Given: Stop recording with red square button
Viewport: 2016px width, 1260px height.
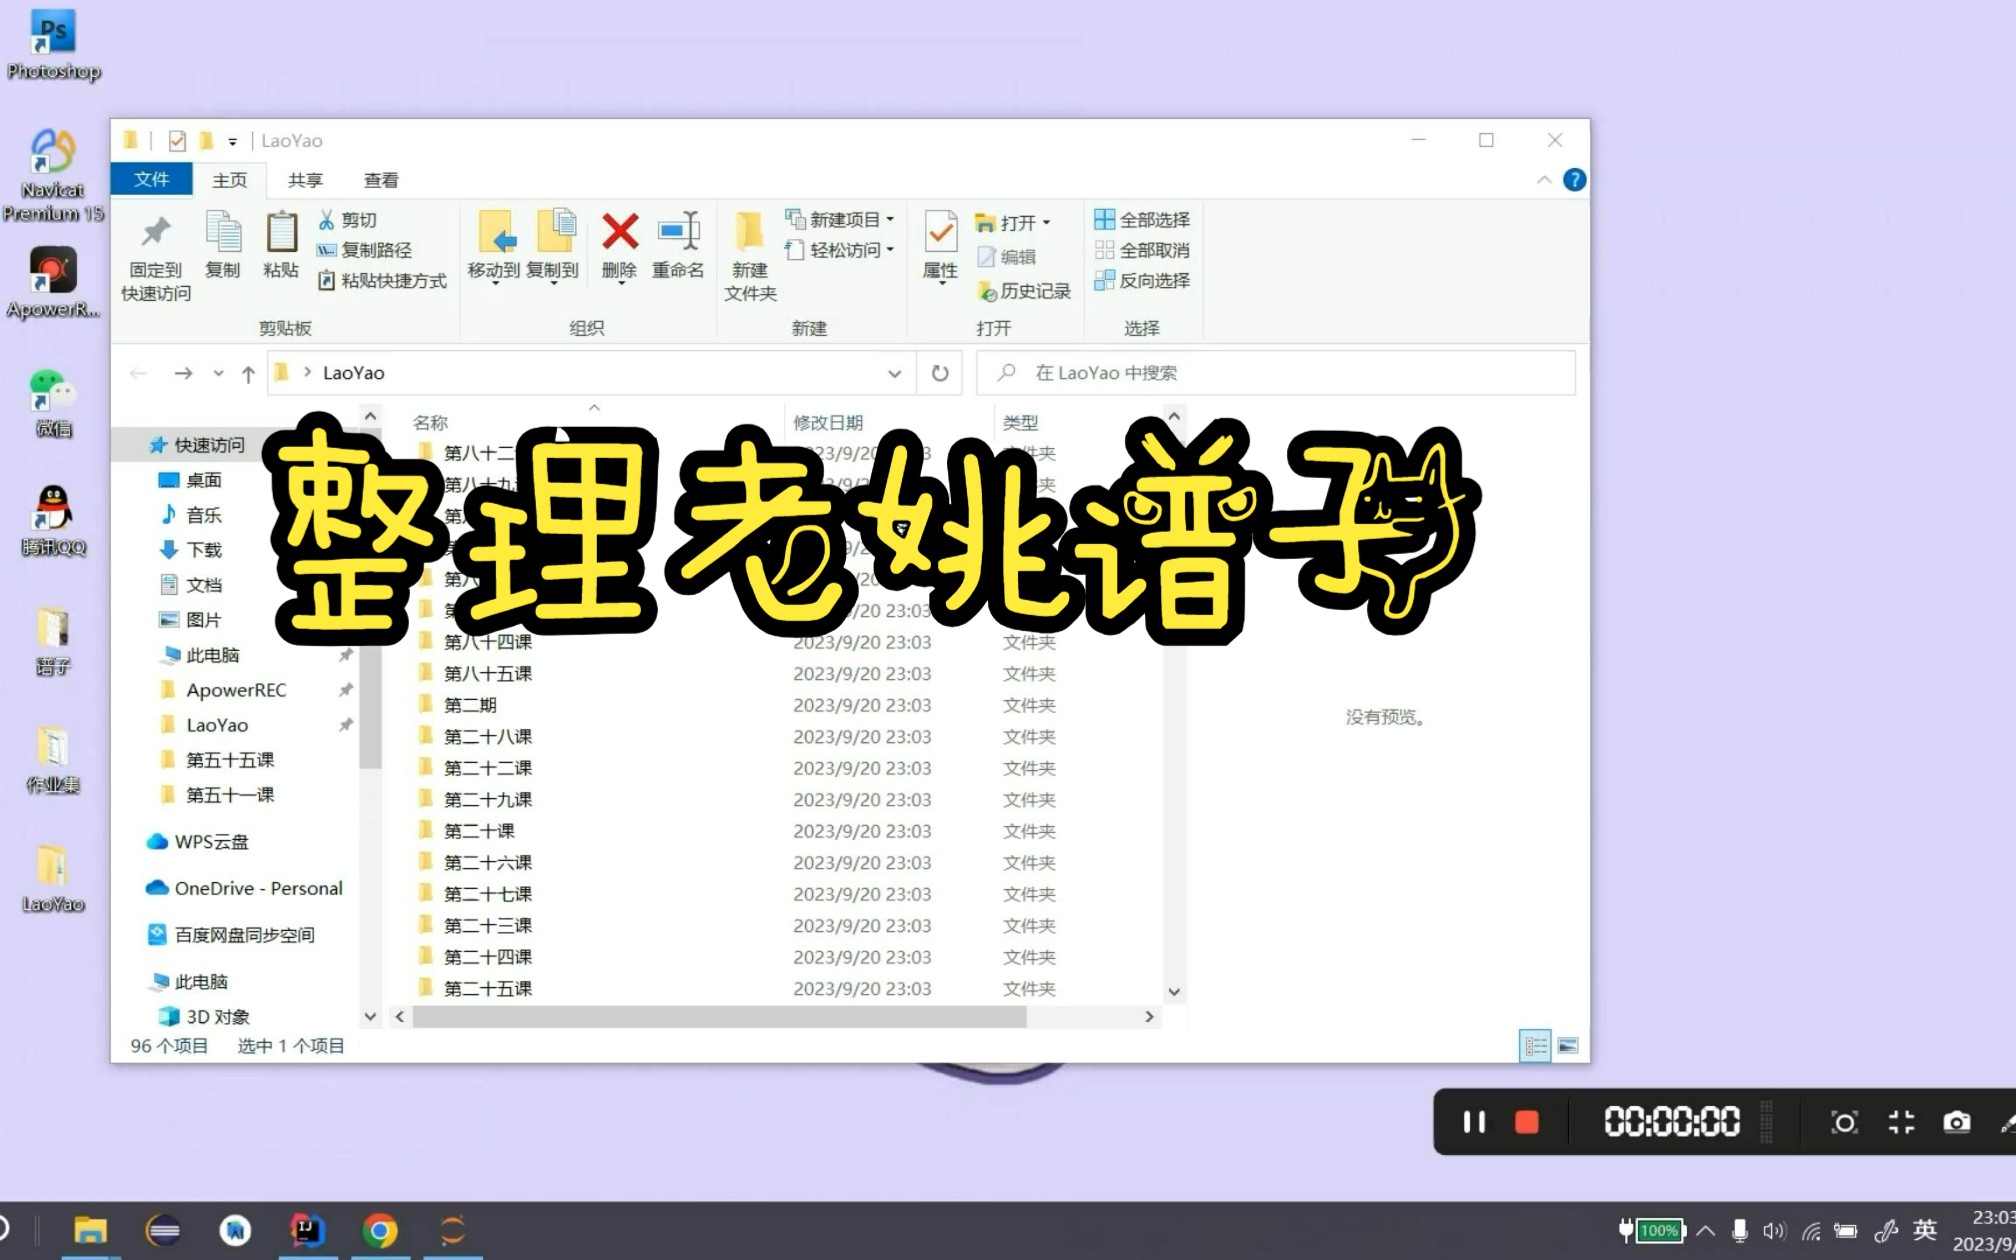Looking at the screenshot, I should tap(1526, 1122).
